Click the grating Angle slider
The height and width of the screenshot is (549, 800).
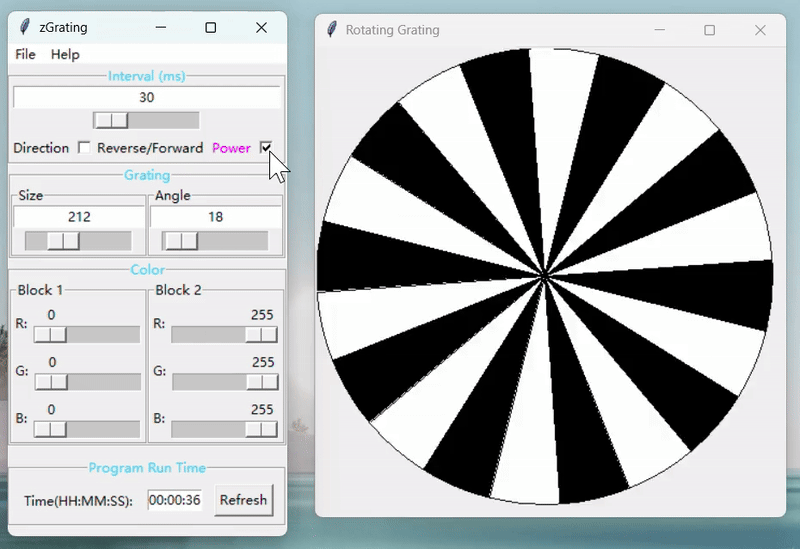(181, 241)
